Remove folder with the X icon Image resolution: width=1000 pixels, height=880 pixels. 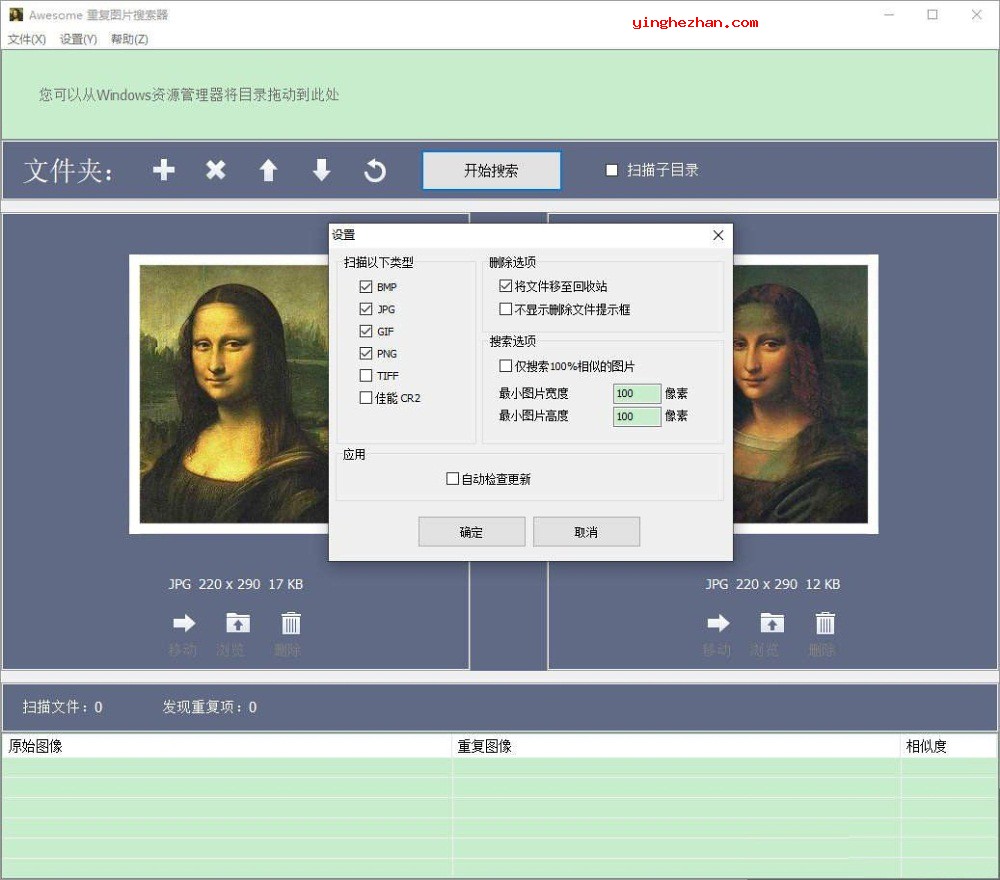tap(216, 170)
